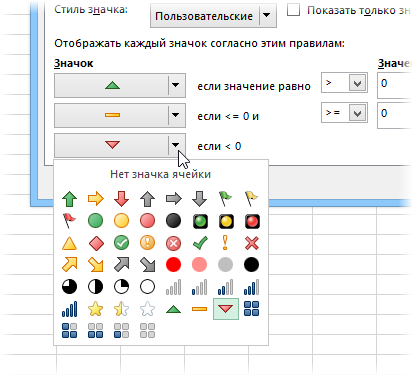
Task: Select the red flag icon
Action: coord(69,221)
